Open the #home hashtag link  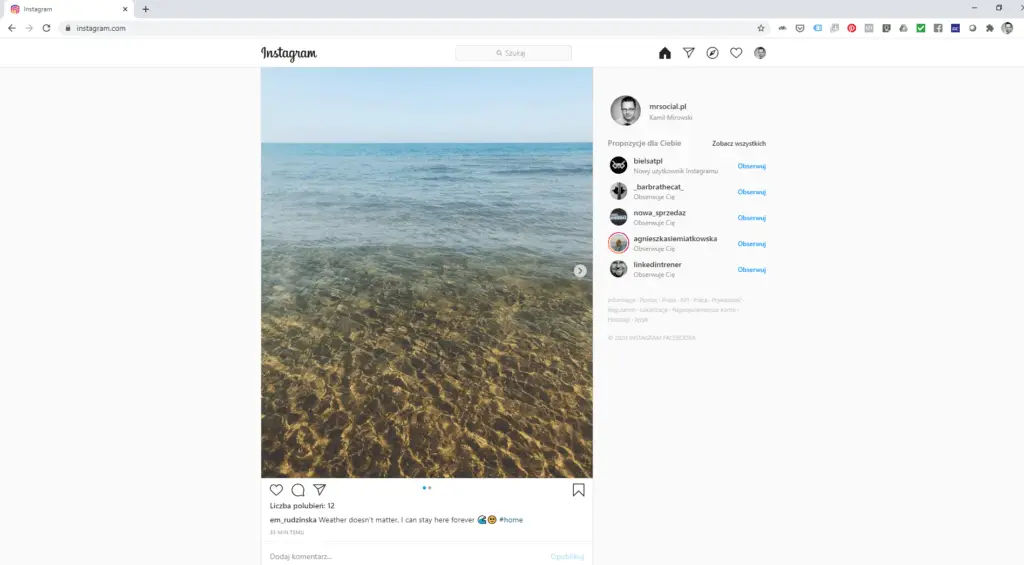coord(511,520)
